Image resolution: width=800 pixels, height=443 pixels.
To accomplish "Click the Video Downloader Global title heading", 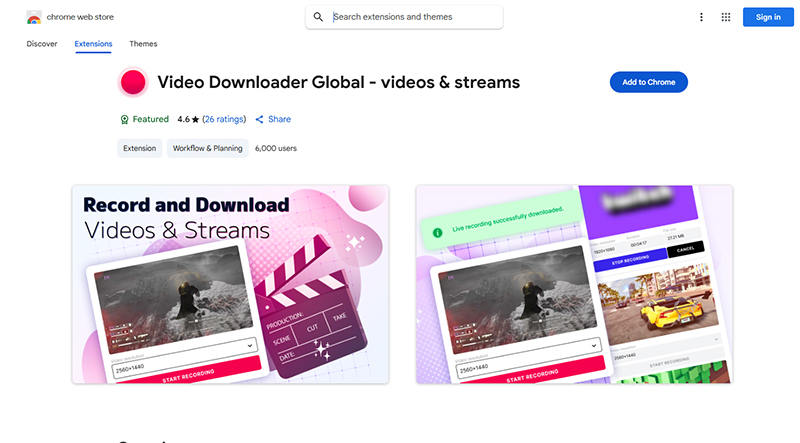I will [339, 82].
